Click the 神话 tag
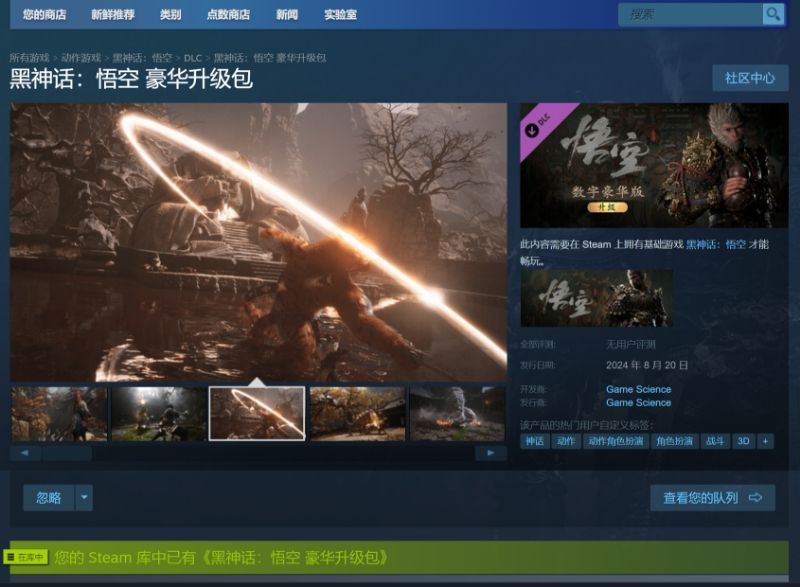Image resolution: width=800 pixels, height=587 pixels. click(x=535, y=441)
